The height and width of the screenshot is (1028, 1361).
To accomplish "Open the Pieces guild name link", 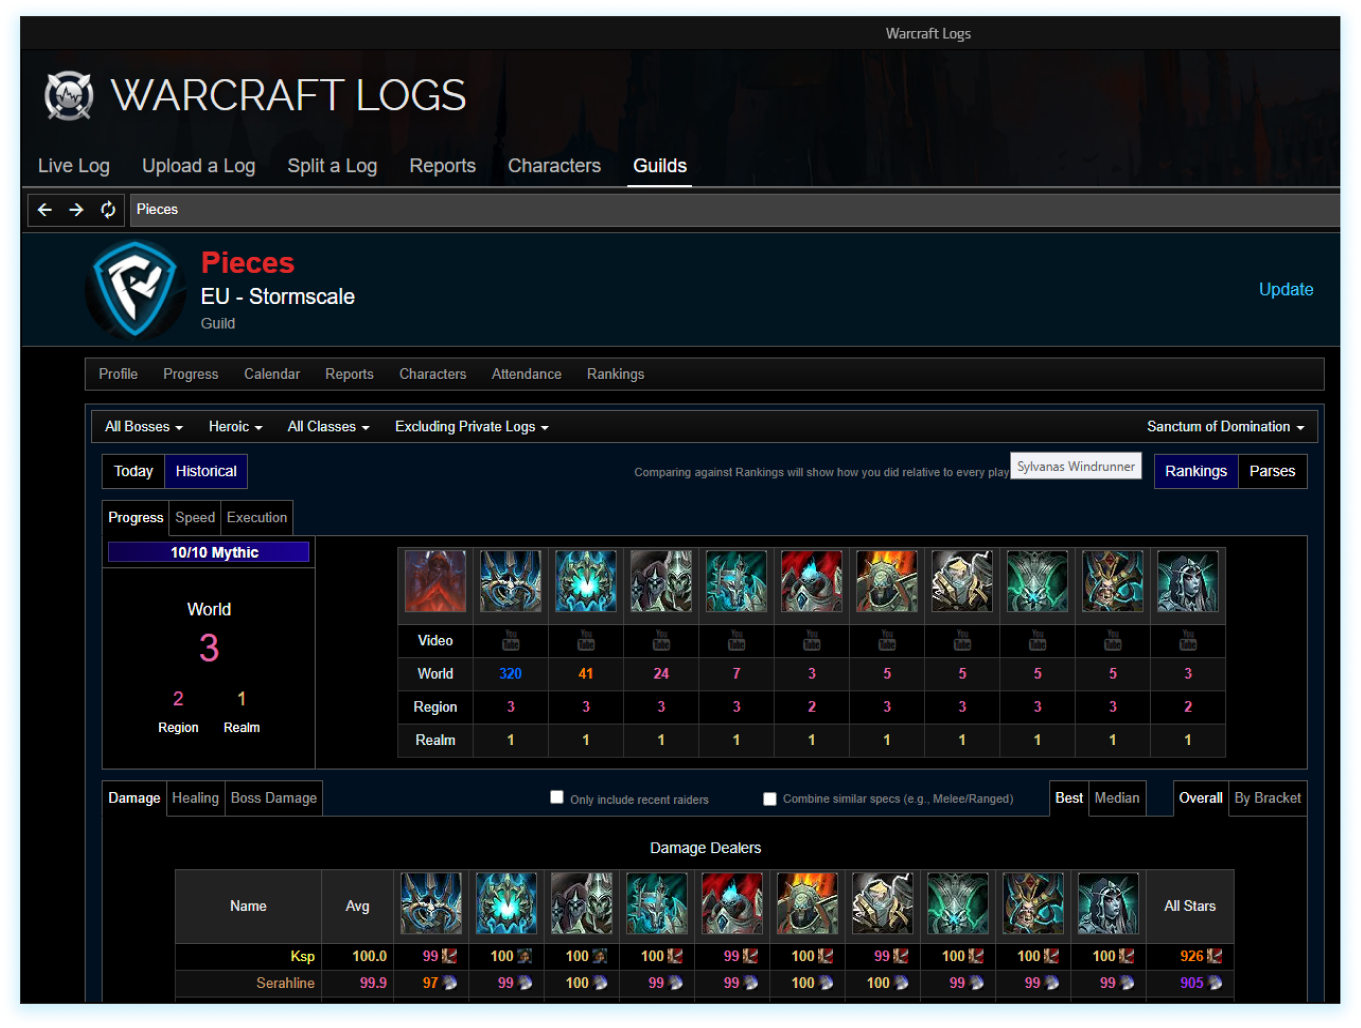I will pyautogui.click(x=248, y=263).
